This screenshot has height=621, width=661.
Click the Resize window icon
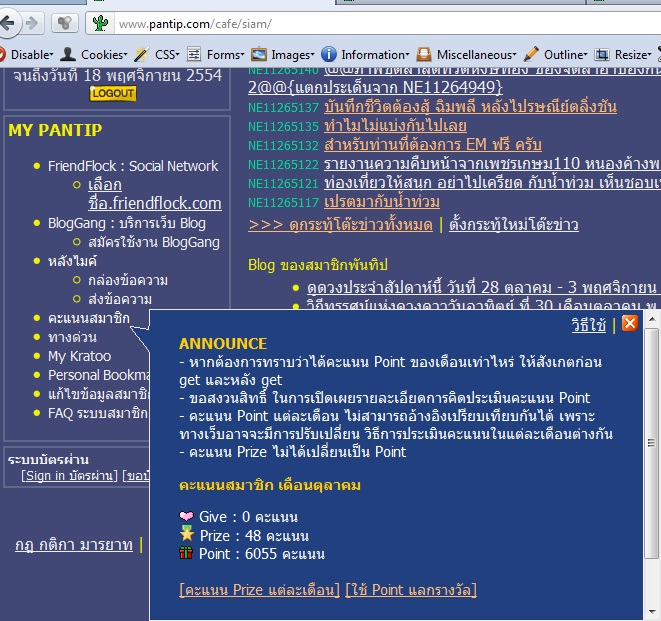602,55
